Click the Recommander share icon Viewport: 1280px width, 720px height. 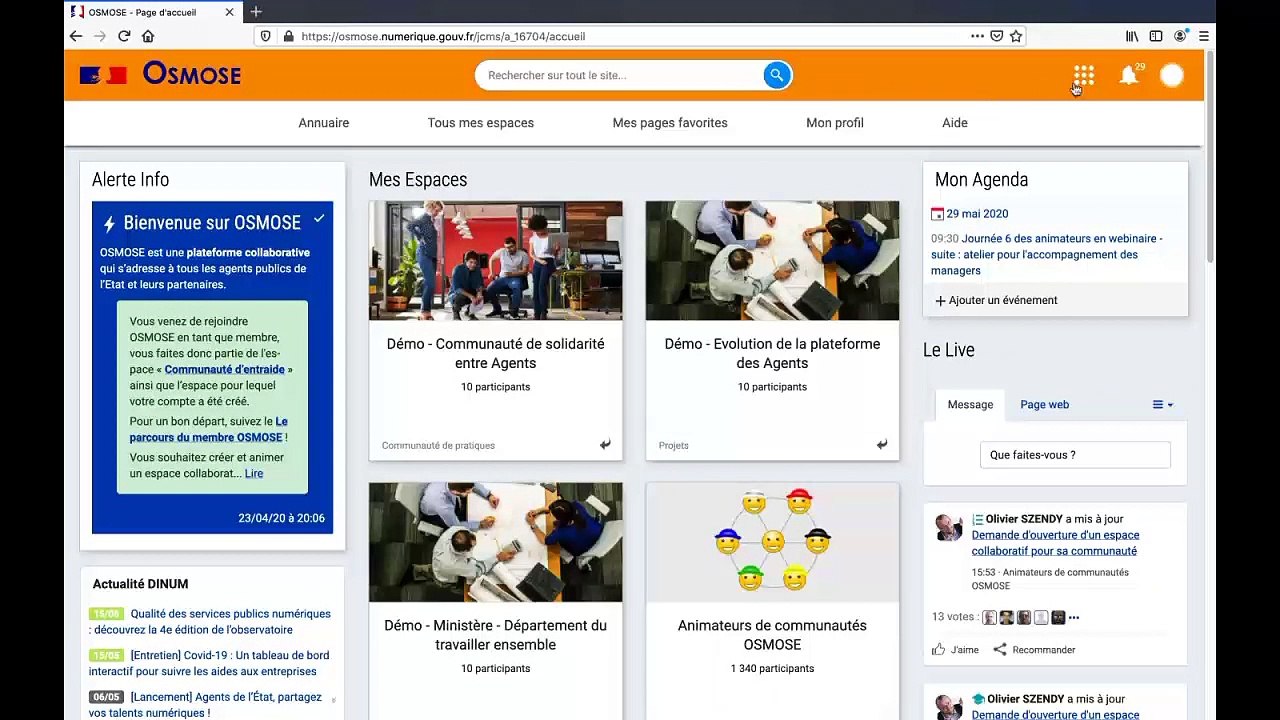pos(999,650)
